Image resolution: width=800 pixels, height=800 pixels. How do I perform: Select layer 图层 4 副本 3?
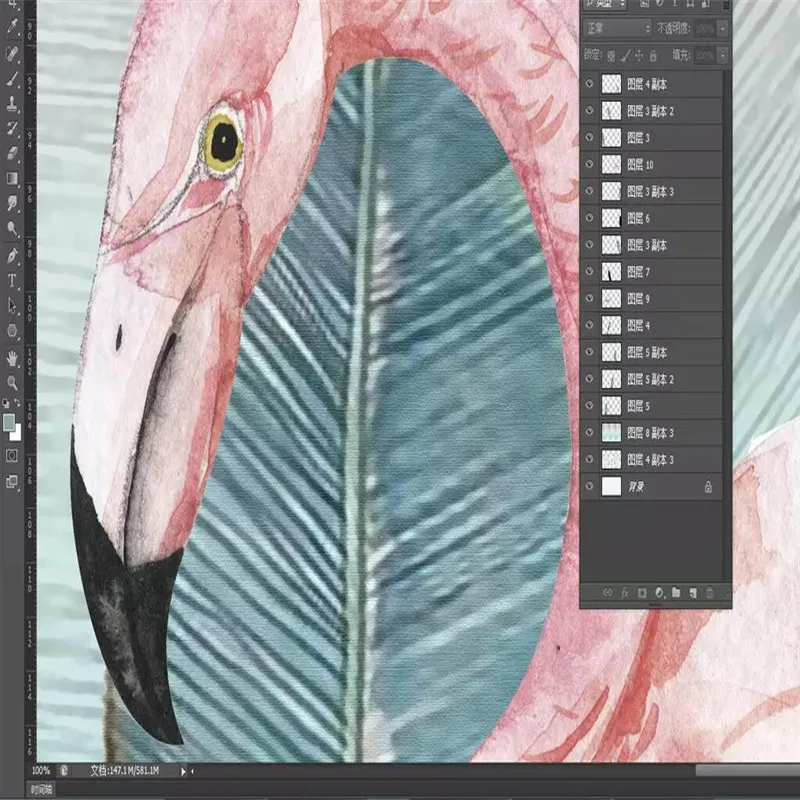(652, 459)
